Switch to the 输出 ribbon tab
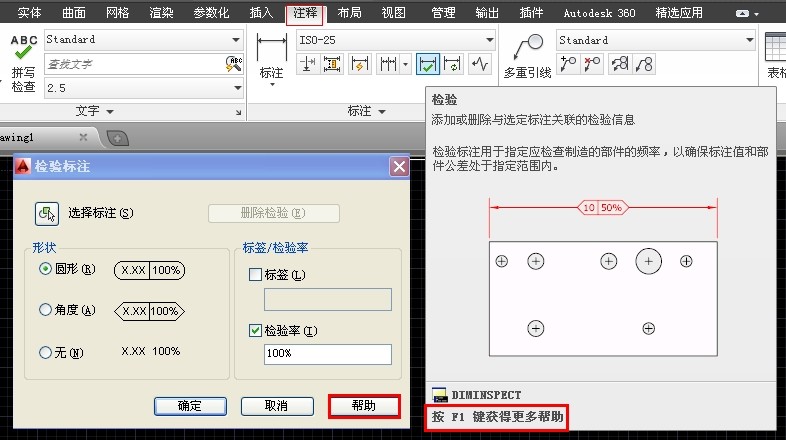The height and width of the screenshot is (440, 786). (487, 13)
